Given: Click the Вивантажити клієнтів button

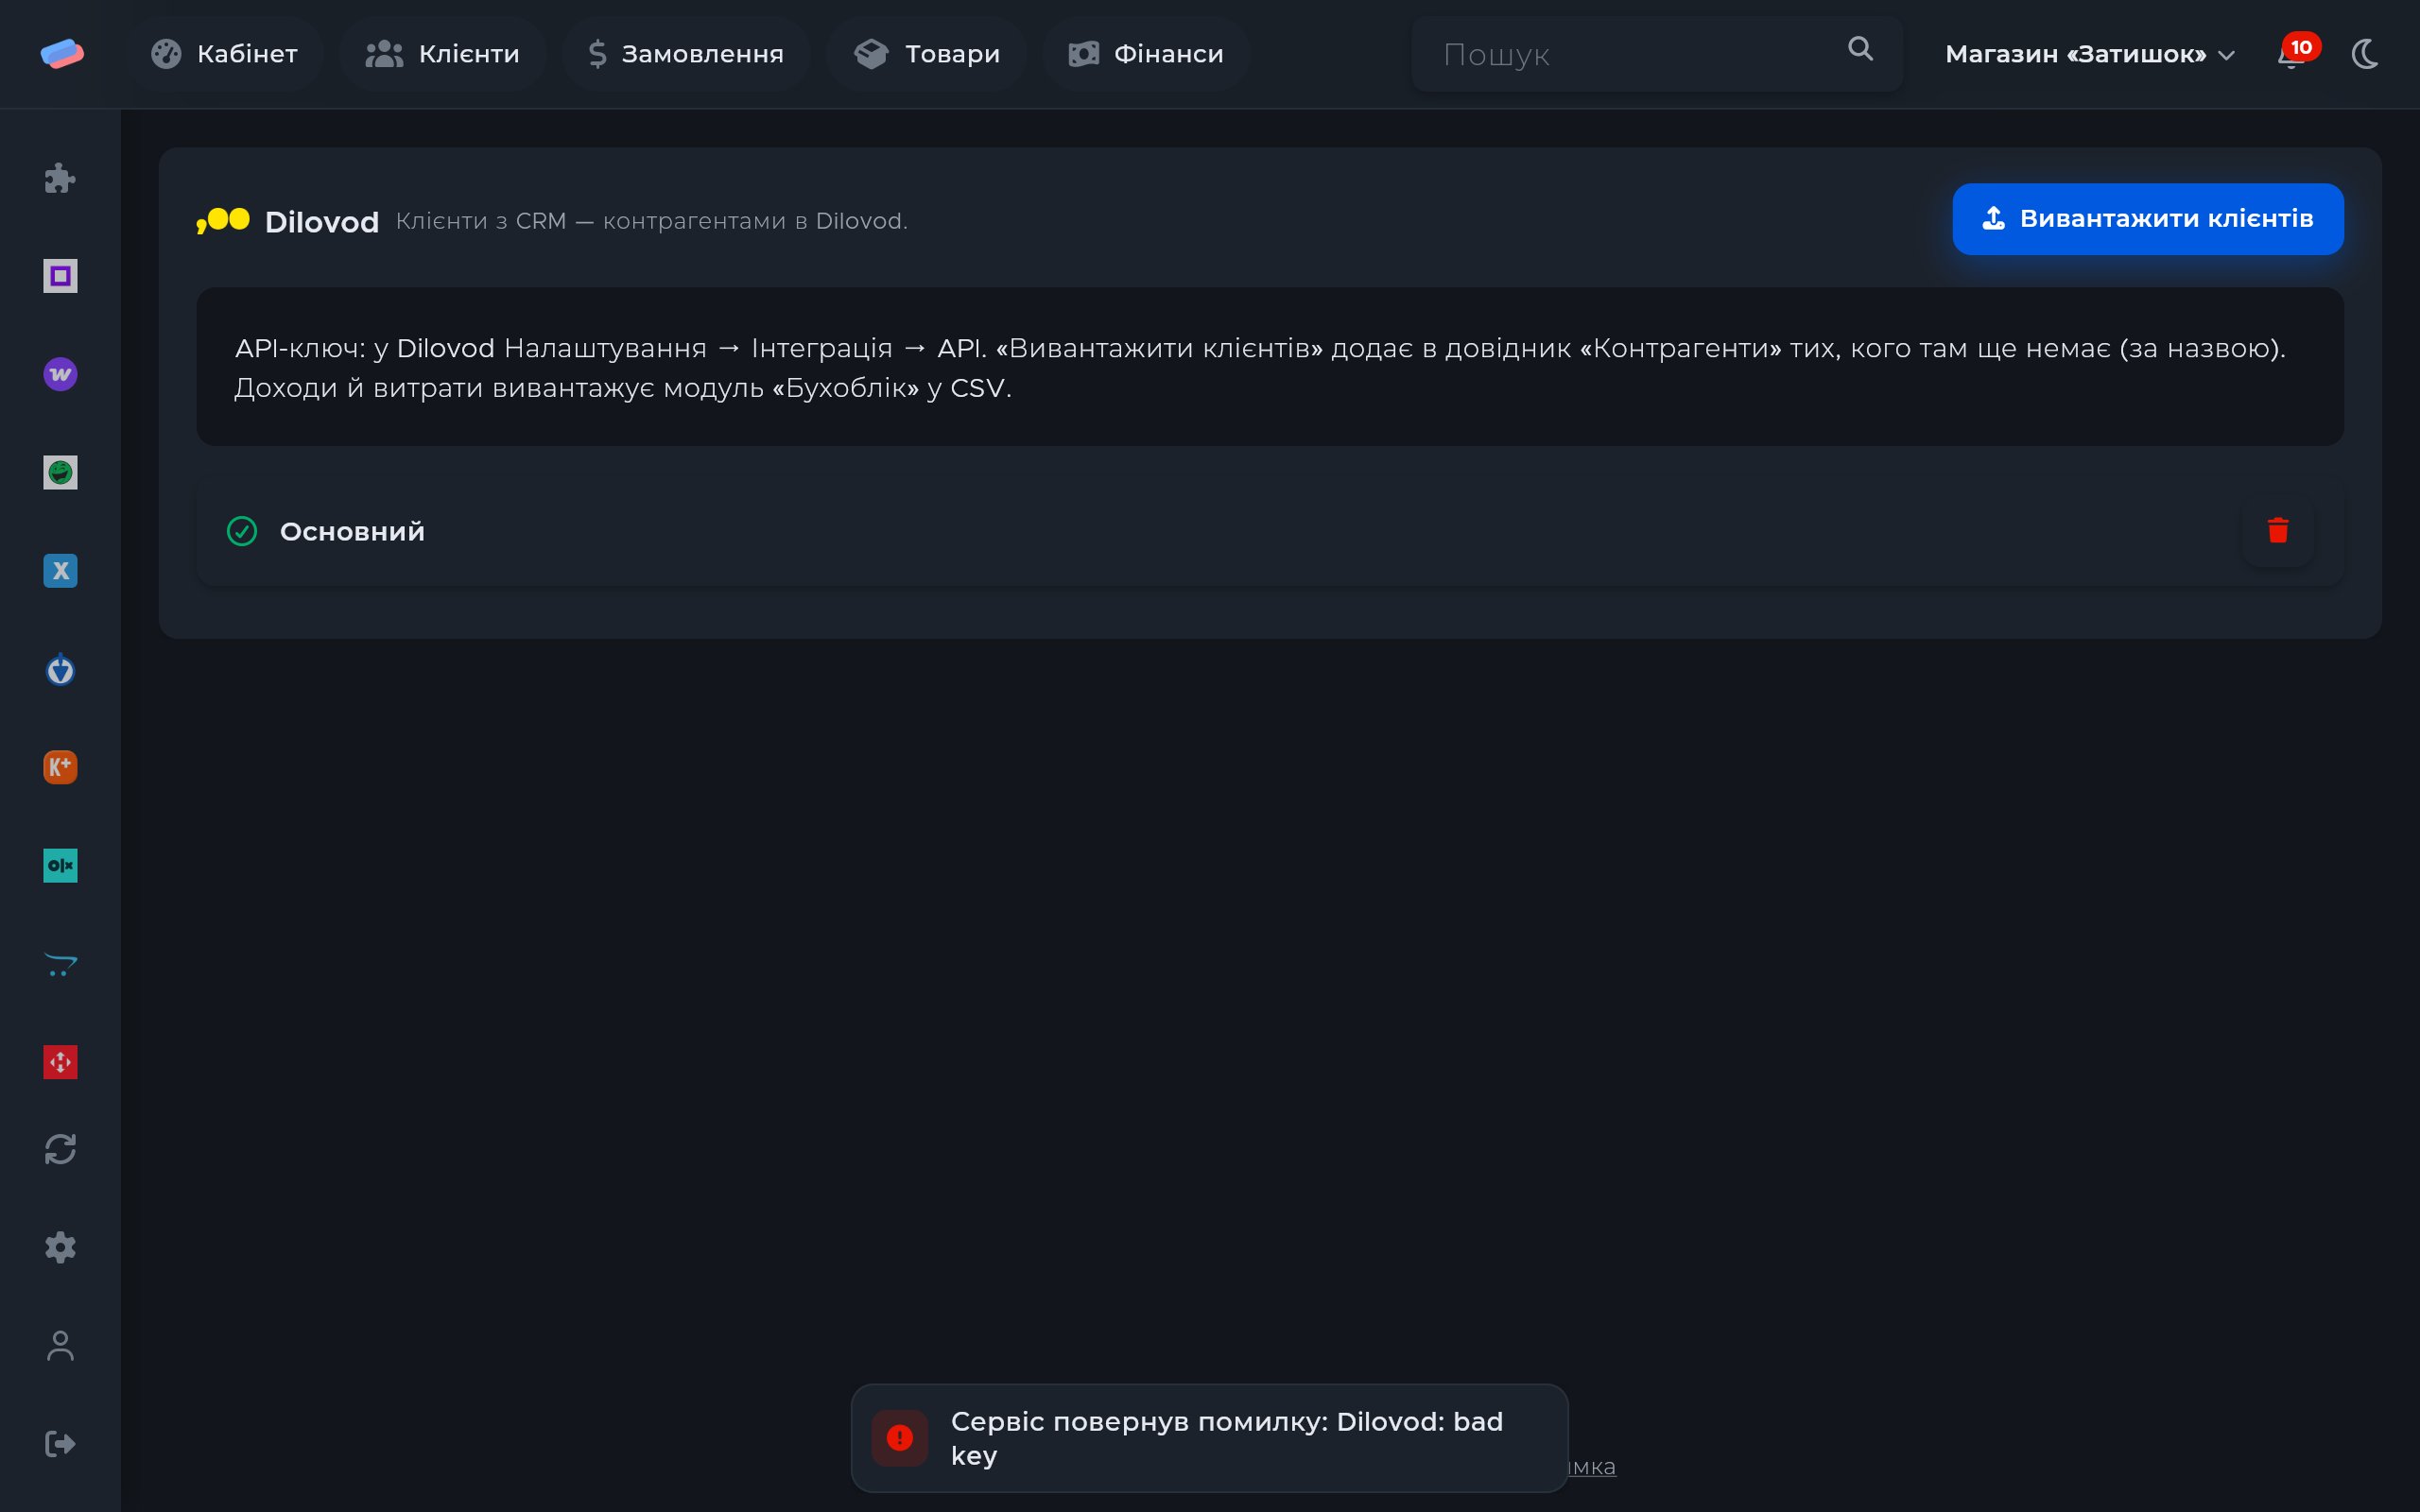Looking at the screenshot, I should (2148, 219).
